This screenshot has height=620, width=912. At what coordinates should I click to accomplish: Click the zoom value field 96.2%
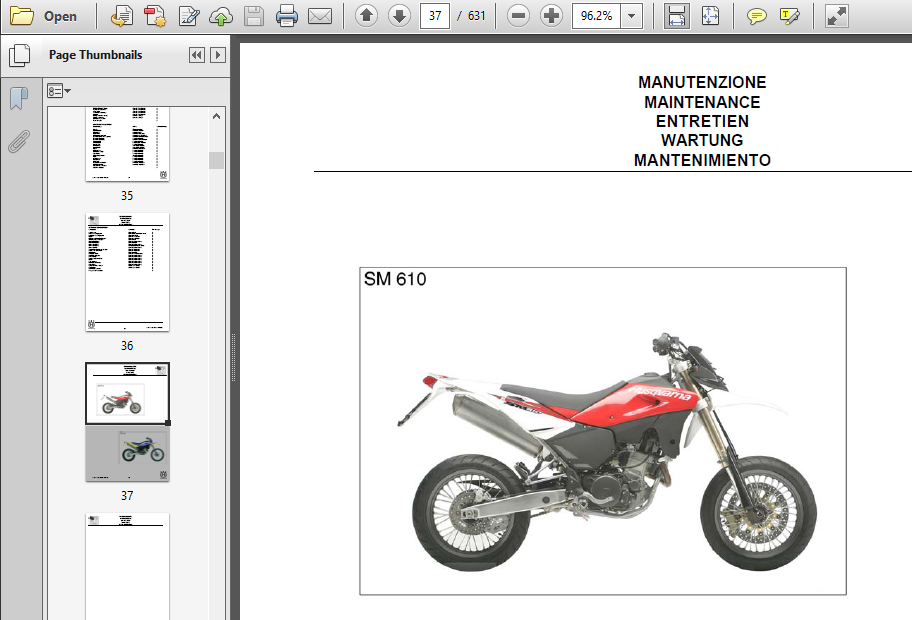coord(596,16)
